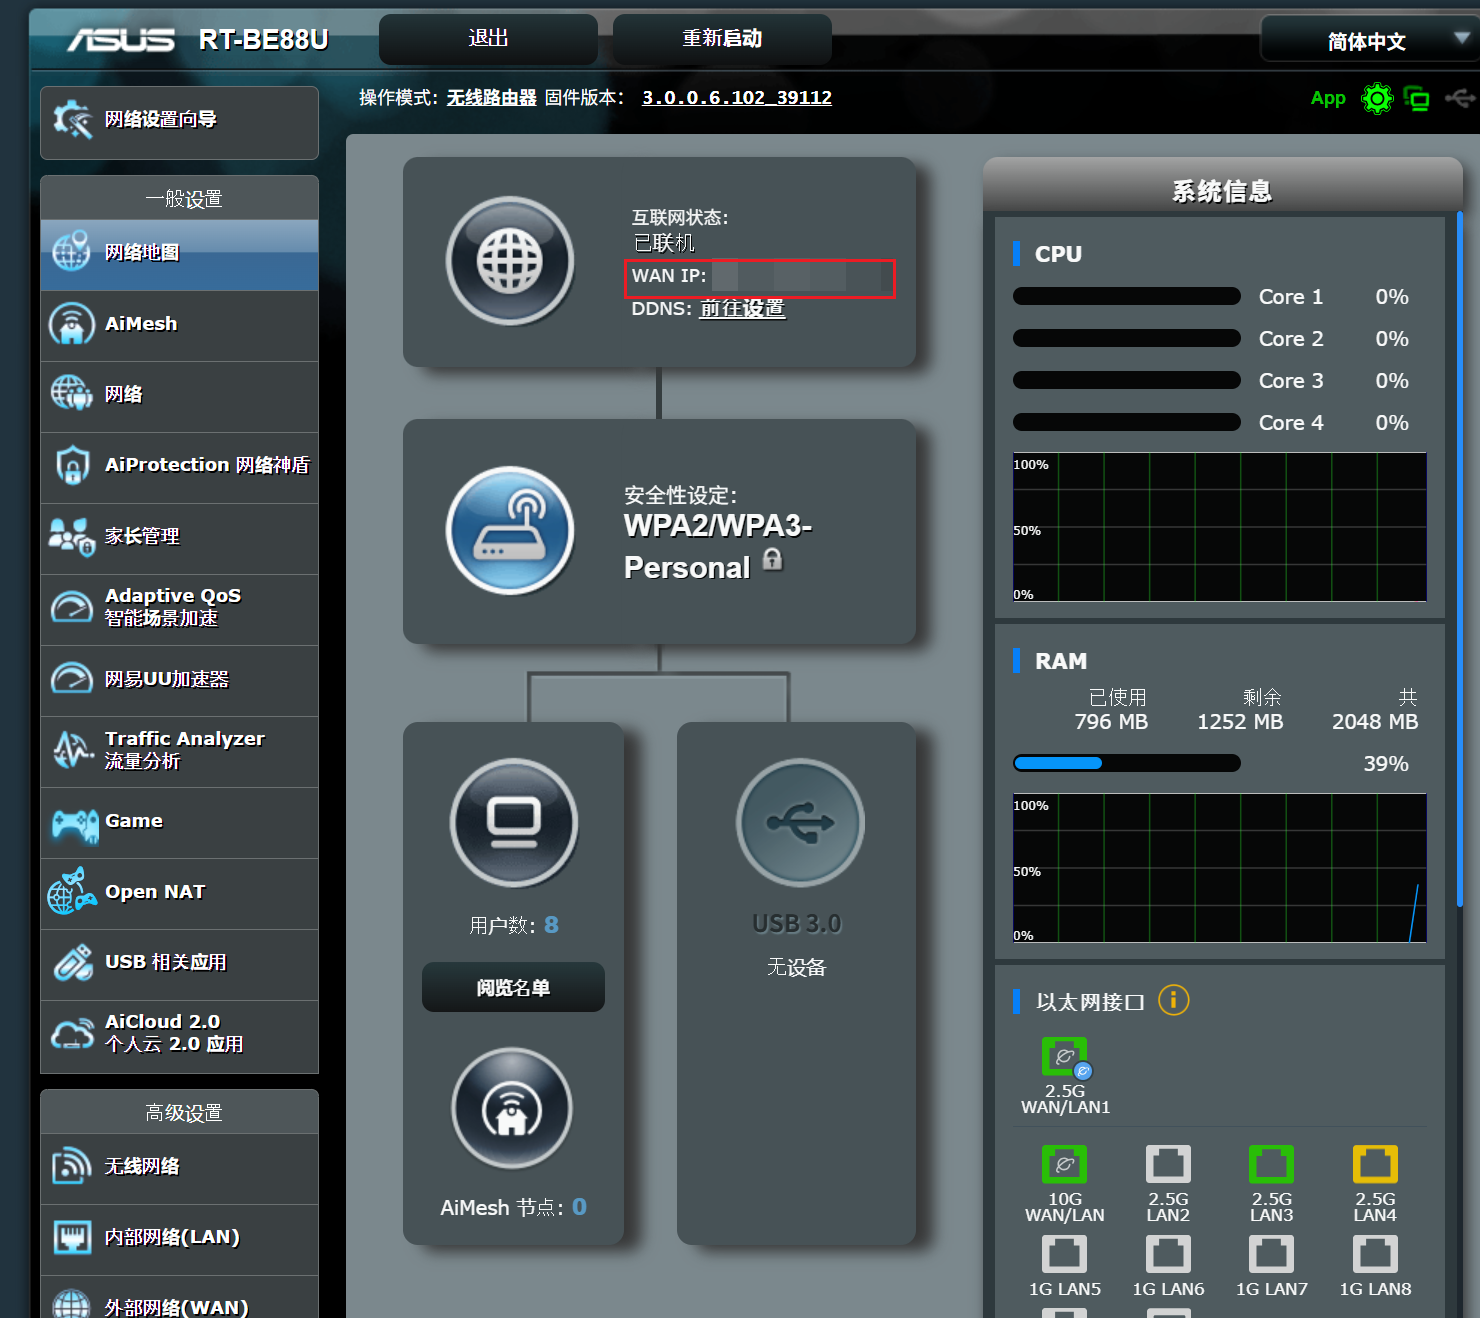
Task: Click the 2.5G WAN/LAN1 port icon
Action: click(1065, 1057)
